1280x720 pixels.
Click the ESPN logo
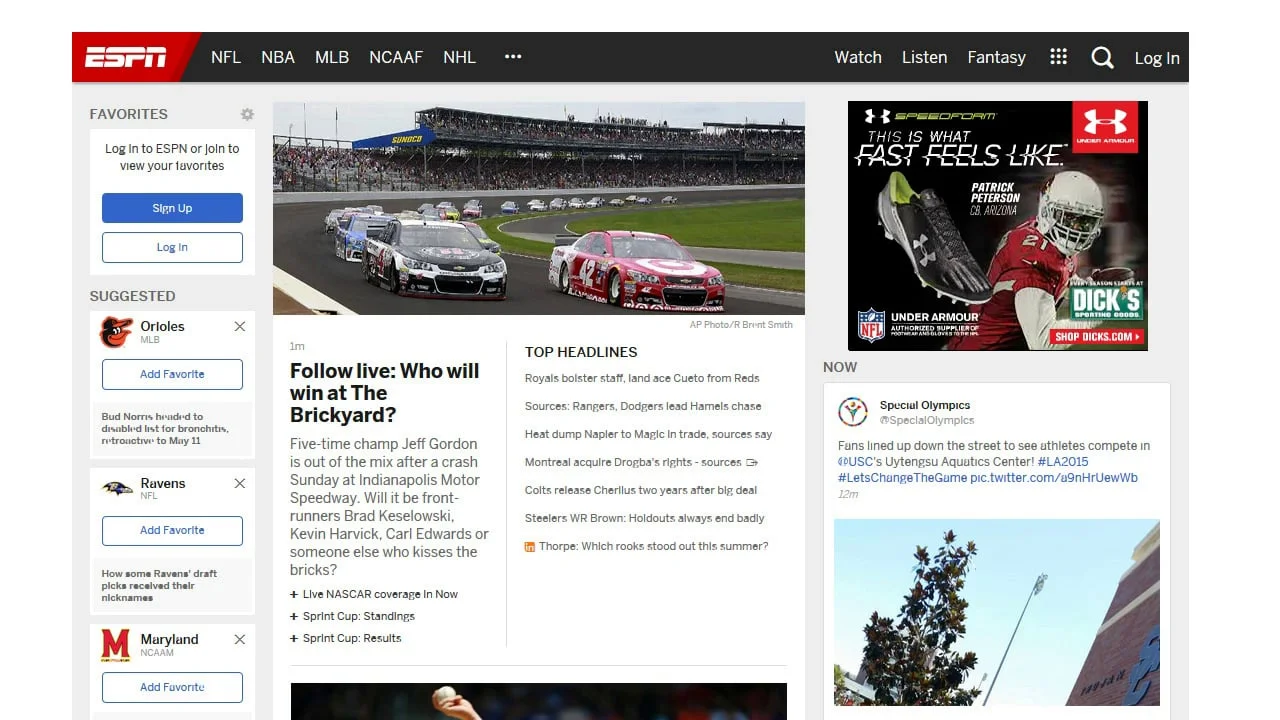pyautogui.click(x=126, y=57)
